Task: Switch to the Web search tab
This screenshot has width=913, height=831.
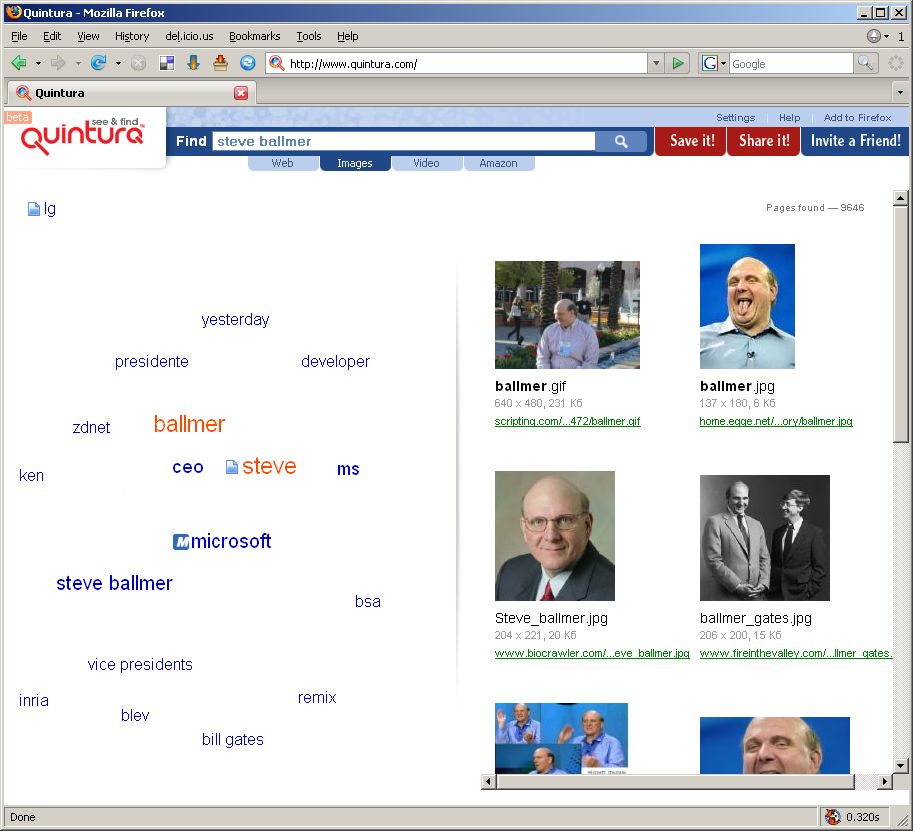Action: [x=283, y=163]
